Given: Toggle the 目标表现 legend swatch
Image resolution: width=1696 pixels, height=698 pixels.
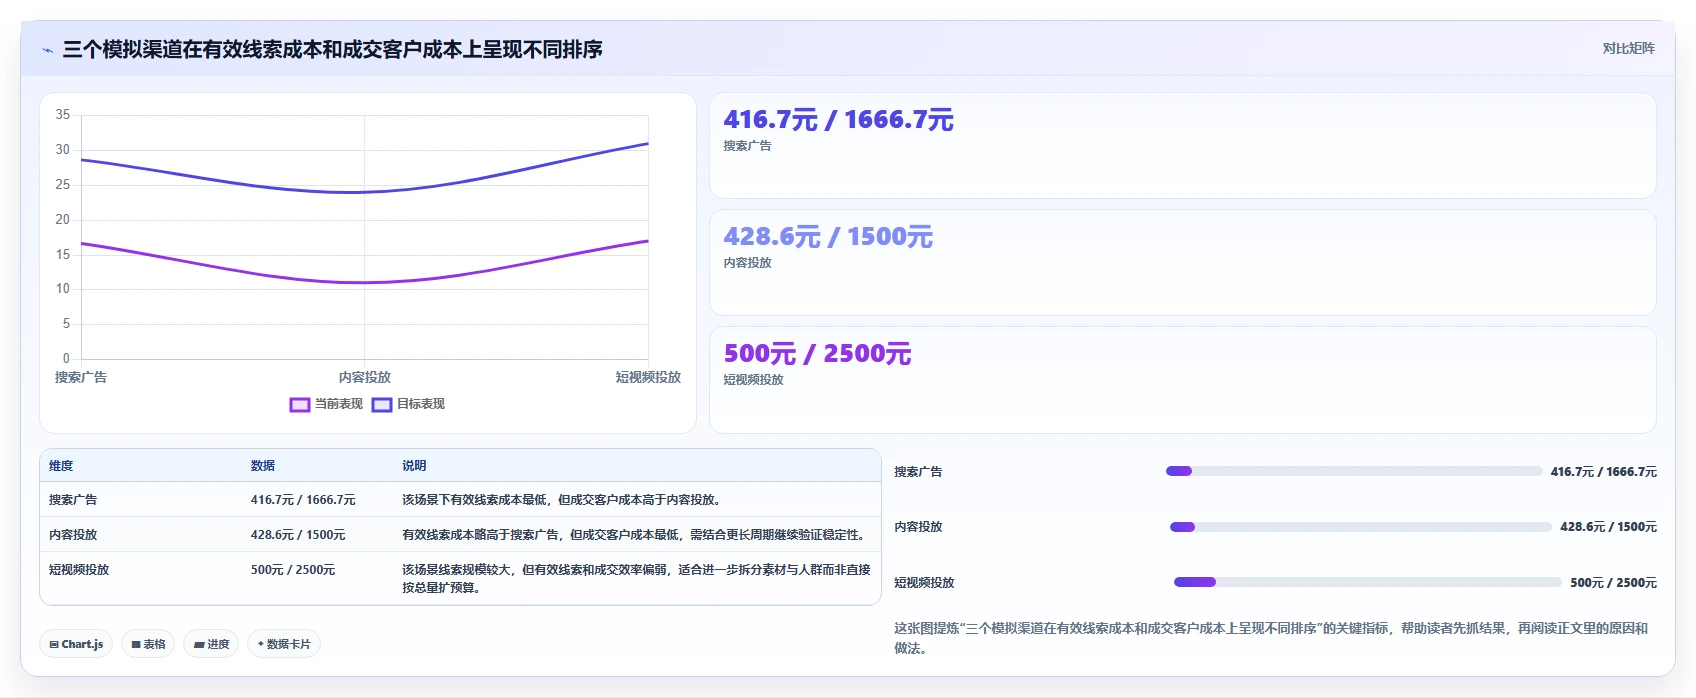Looking at the screenshot, I should 382,405.
